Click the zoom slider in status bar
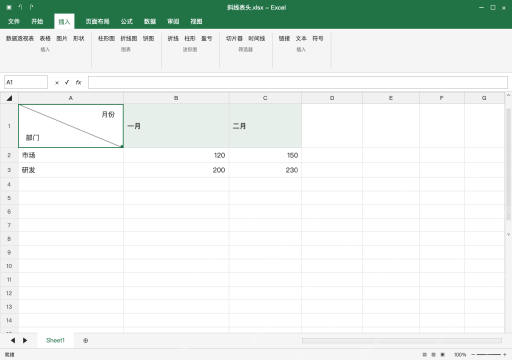The image size is (512, 360). [489, 354]
